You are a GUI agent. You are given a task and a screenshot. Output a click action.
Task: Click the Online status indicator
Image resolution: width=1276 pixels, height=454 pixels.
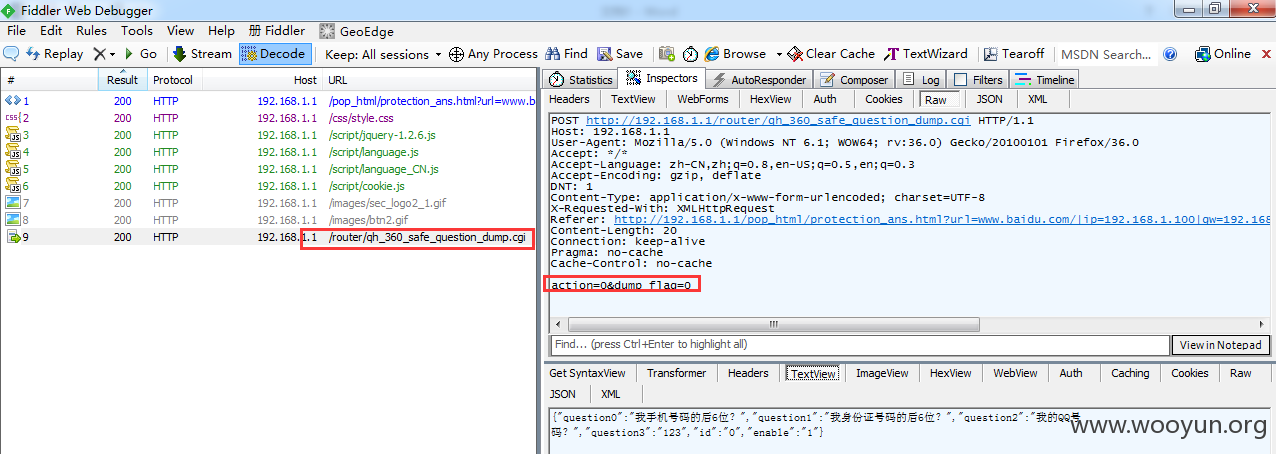tap(1222, 54)
